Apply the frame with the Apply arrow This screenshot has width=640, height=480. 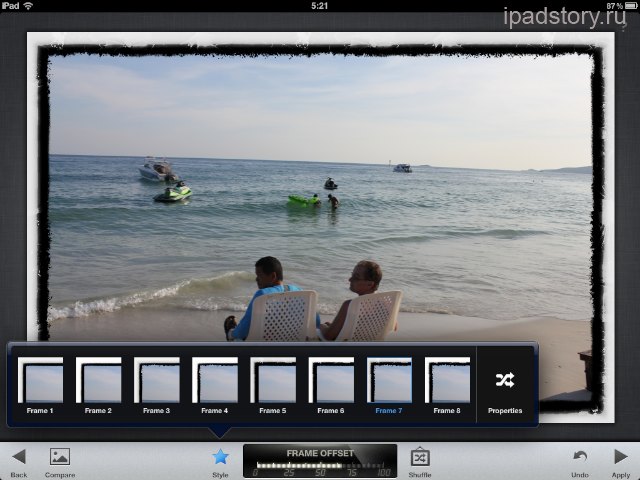click(621, 457)
